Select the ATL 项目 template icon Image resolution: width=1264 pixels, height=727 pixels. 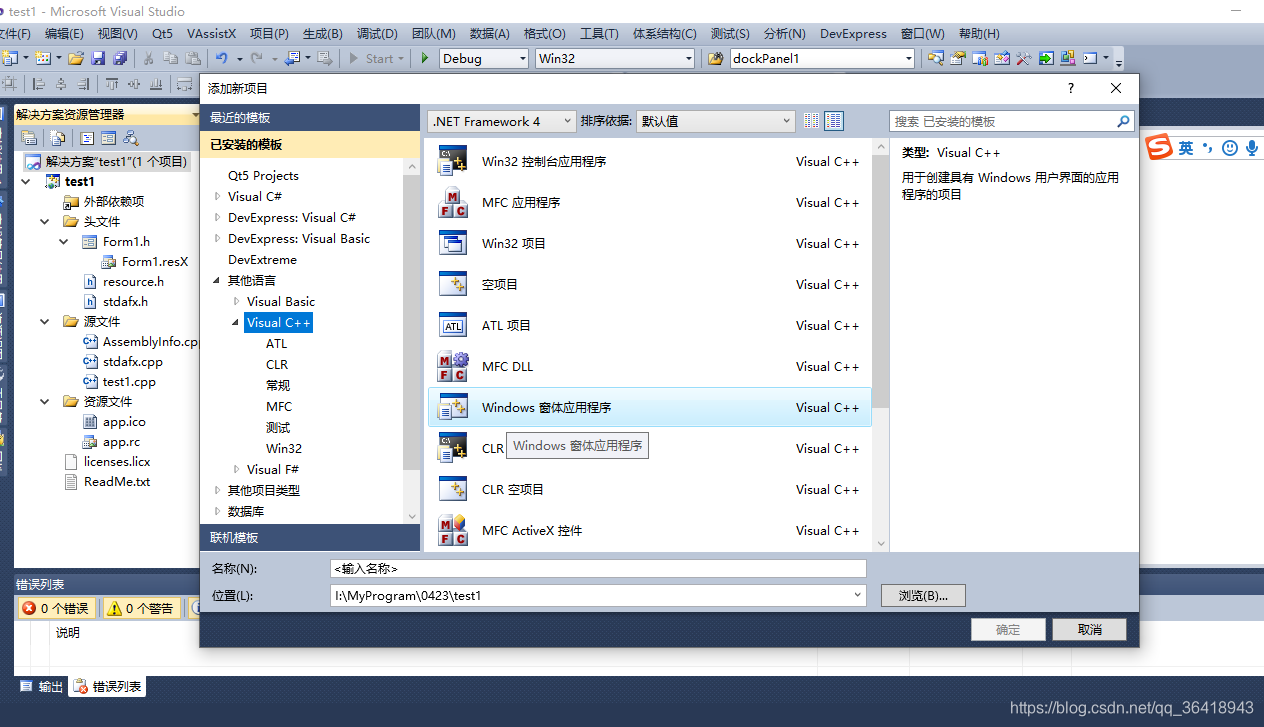click(453, 325)
